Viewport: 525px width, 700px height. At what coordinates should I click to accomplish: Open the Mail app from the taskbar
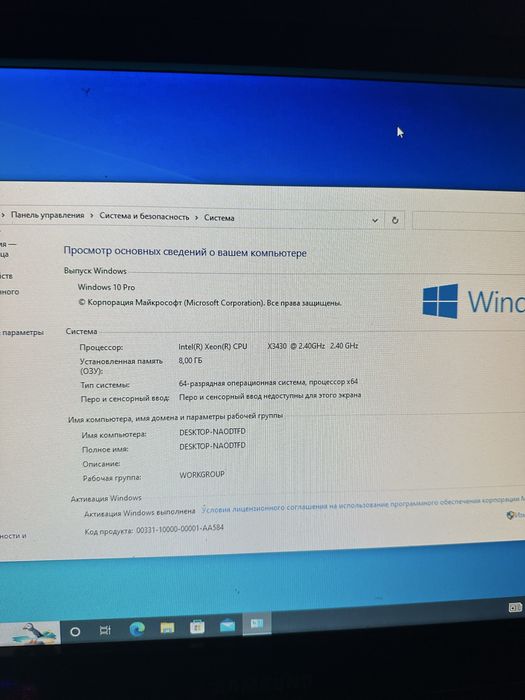227,625
